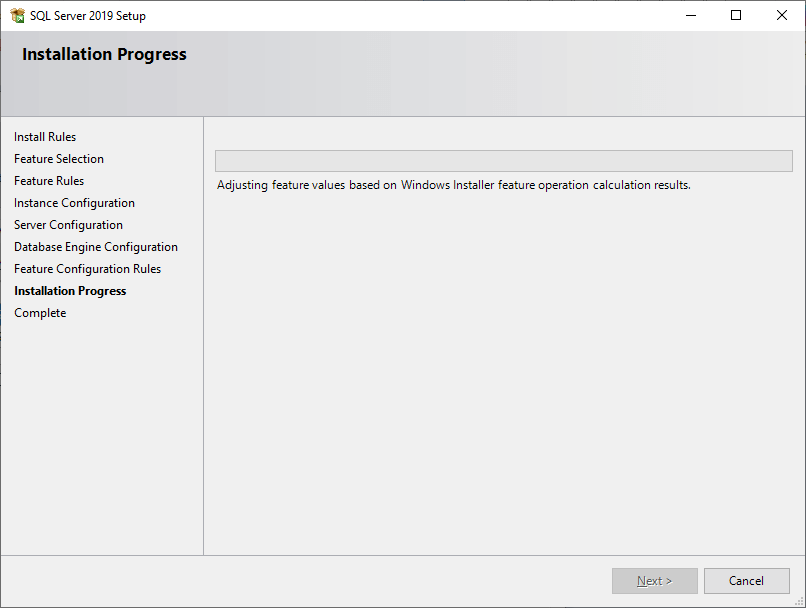This screenshot has height=608, width=806.
Task: Select Feature Rules from the navigation pane
Action: click(48, 180)
